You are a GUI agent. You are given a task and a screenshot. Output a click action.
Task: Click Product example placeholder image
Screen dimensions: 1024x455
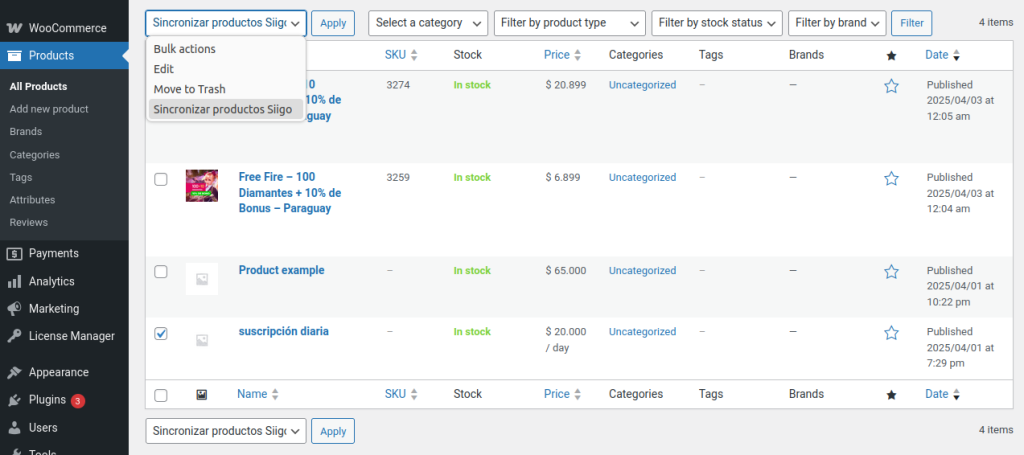[202, 279]
